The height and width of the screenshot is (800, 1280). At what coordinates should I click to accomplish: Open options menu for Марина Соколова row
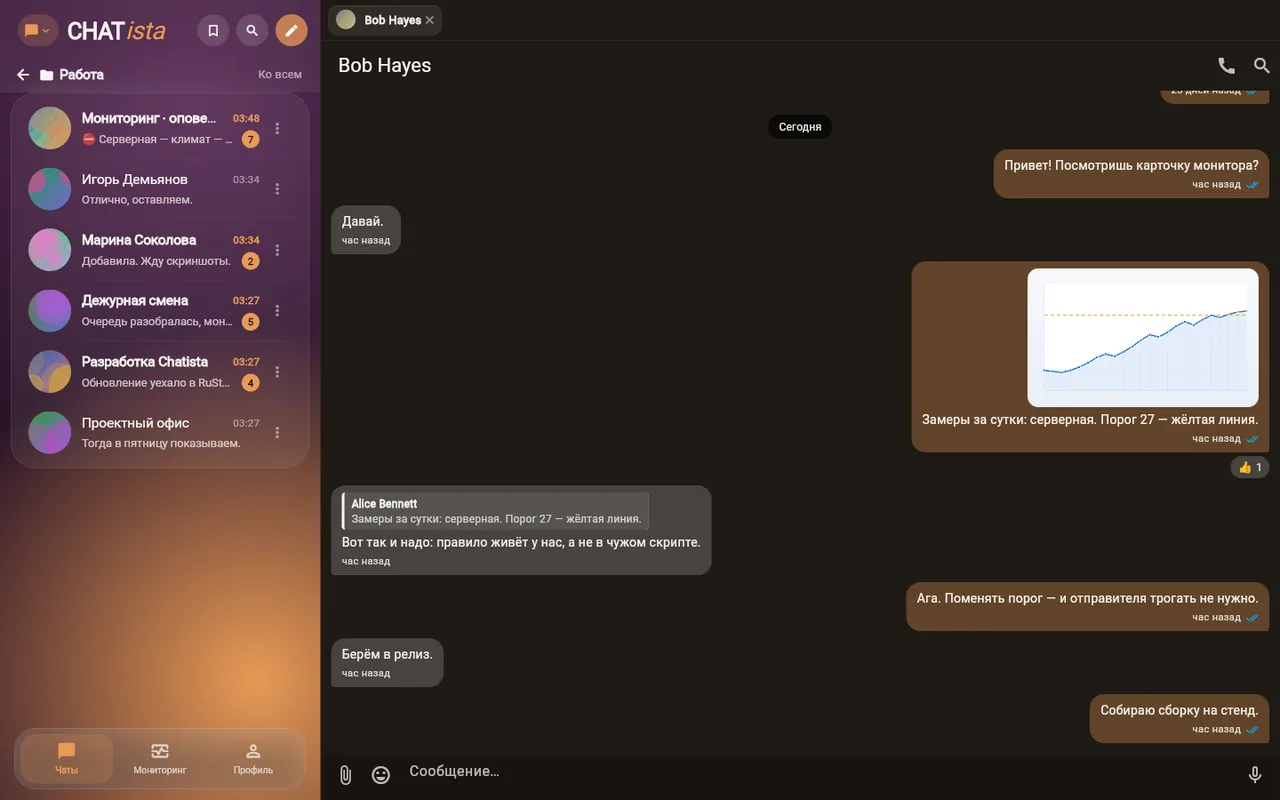(x=278, y=250)
